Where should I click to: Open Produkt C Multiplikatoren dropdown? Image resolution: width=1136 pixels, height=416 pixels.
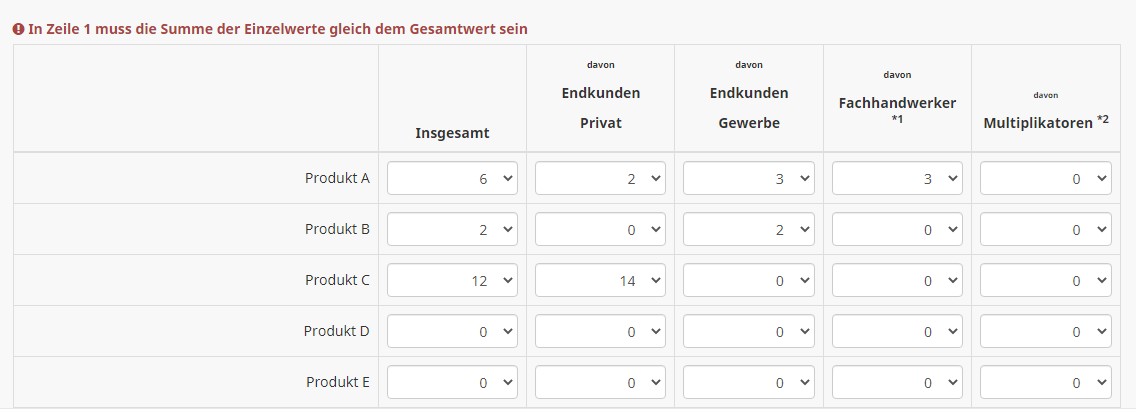pyautogui.click(x=1045, y=280)
